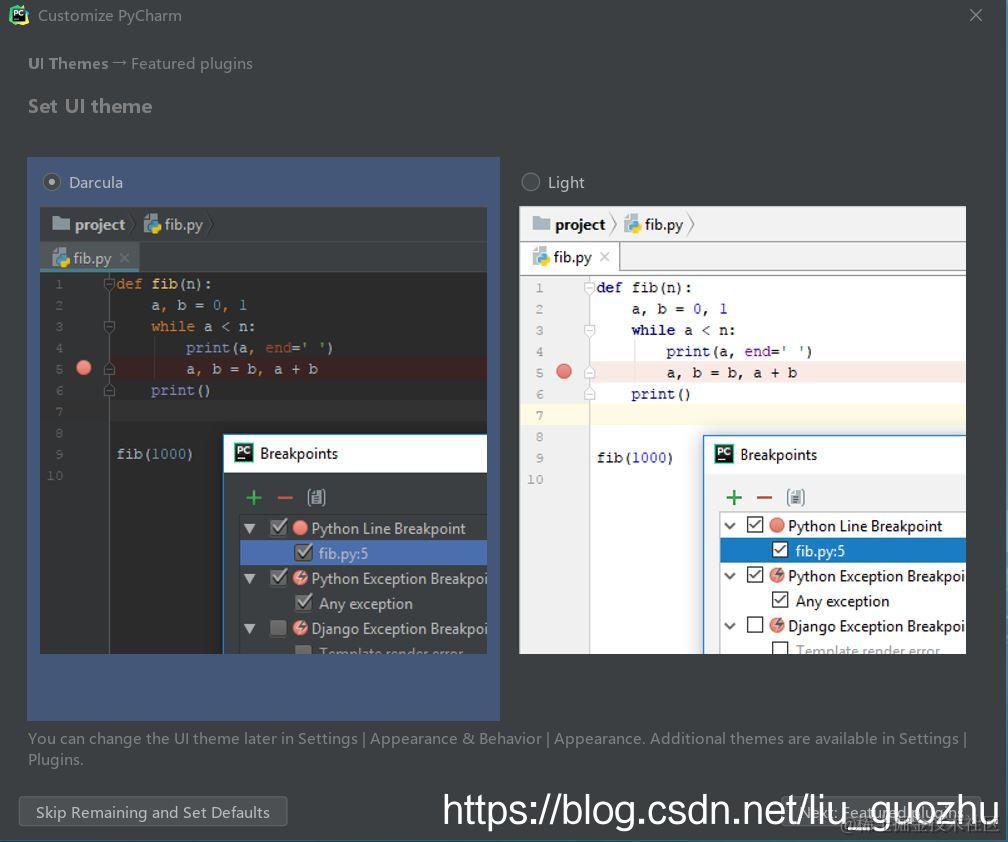Collapse Python Exception Breakpoint node in Light preview
1008x842 pixels.
pyautogui.click(x=730, y=575)
